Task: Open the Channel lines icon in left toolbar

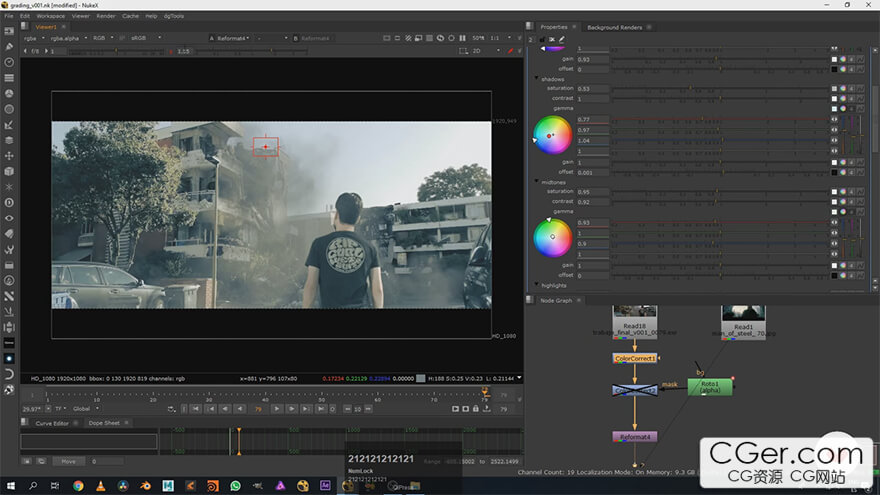Action: (9, 78)
